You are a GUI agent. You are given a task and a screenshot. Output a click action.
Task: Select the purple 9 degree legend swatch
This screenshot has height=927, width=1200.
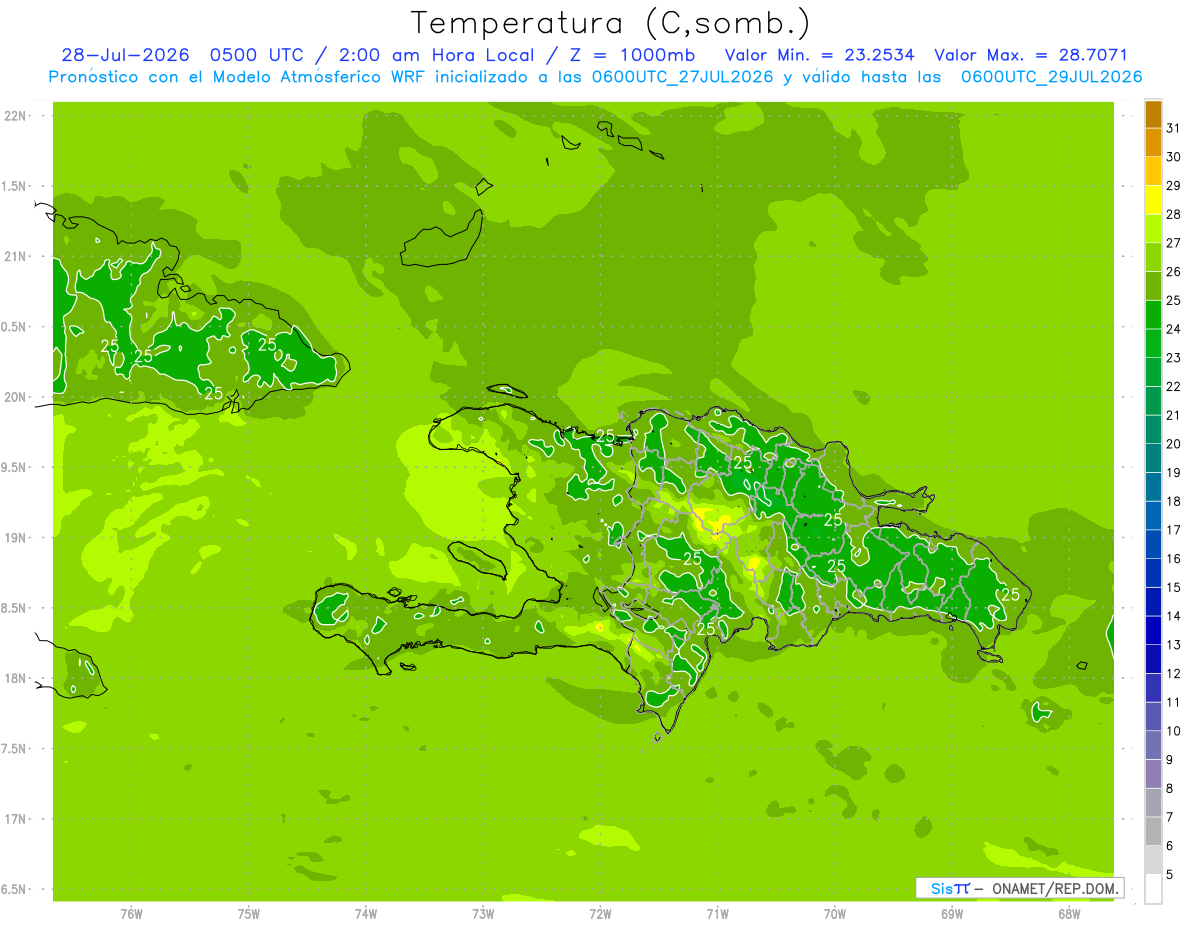(x=1153, y=746)
